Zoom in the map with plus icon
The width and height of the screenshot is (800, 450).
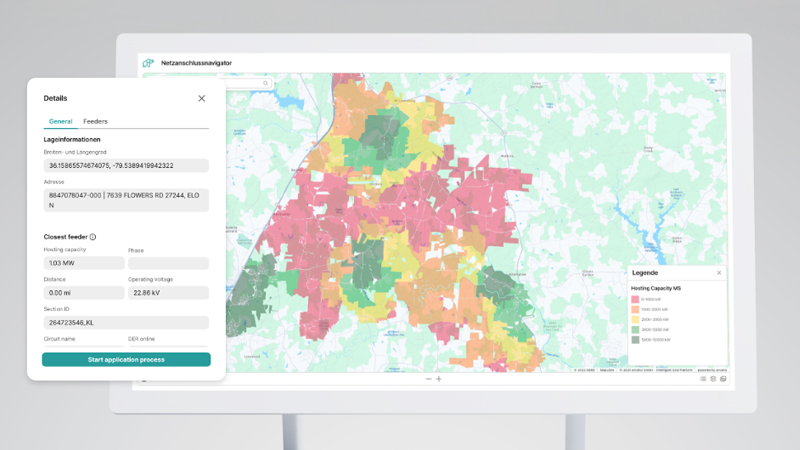[x=439, y=379]
